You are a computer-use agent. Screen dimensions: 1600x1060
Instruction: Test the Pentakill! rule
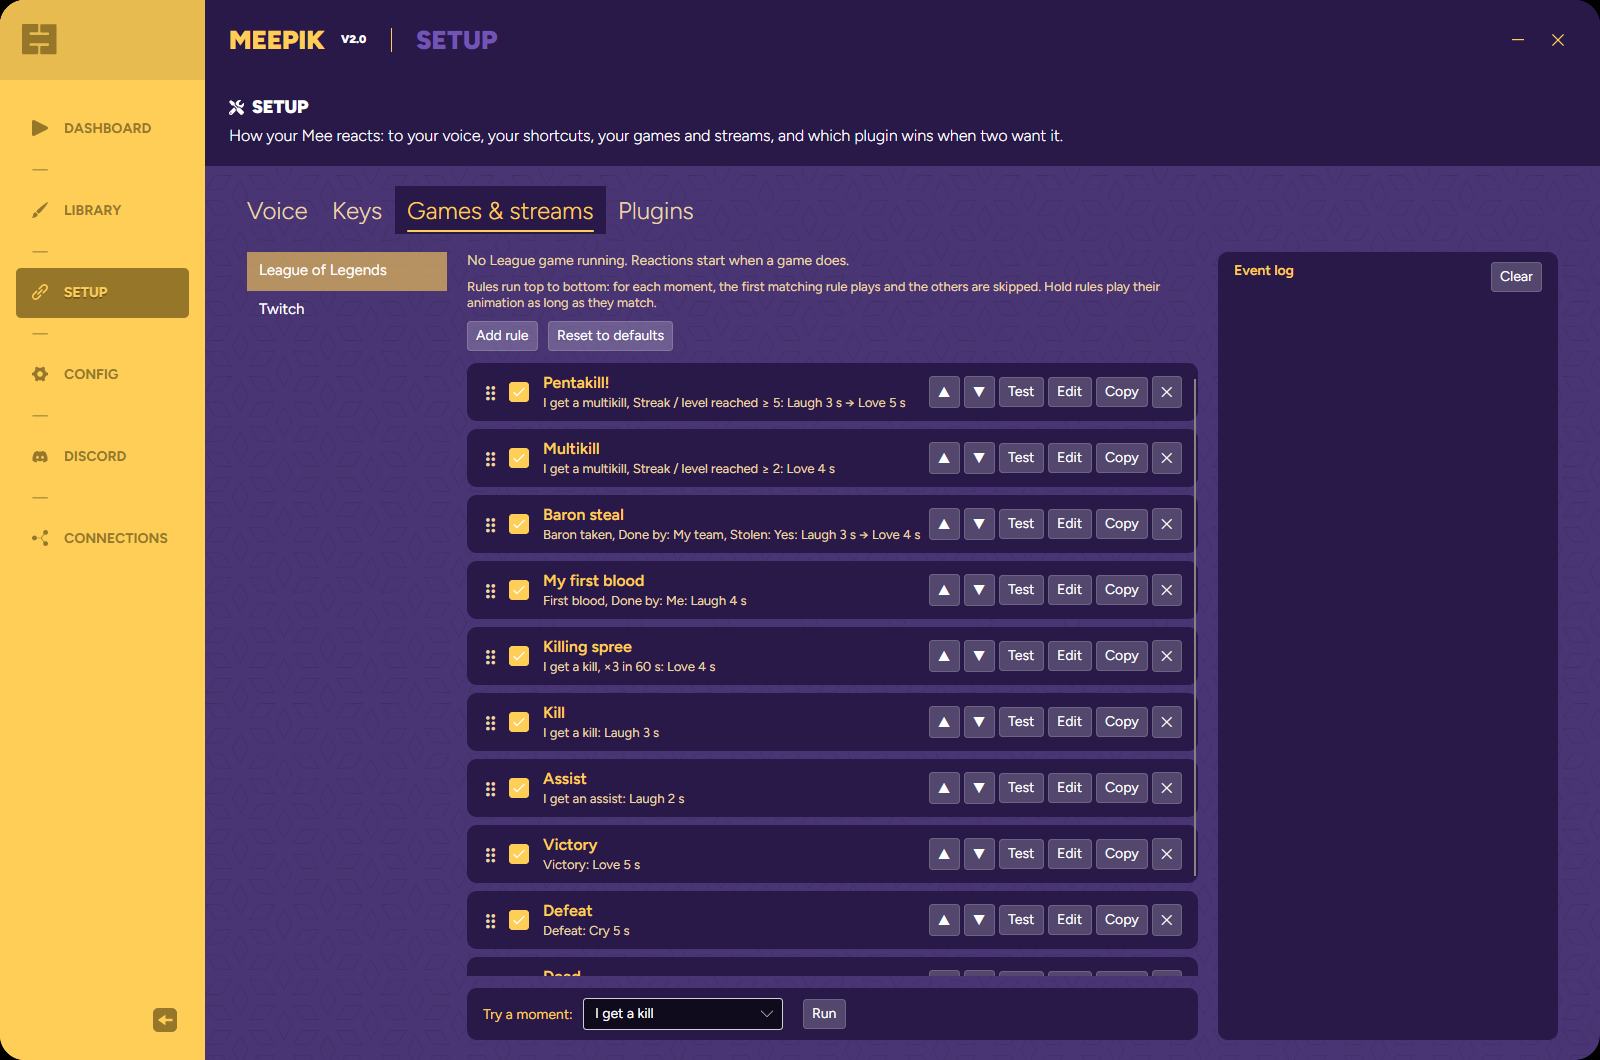point(1021,392)
